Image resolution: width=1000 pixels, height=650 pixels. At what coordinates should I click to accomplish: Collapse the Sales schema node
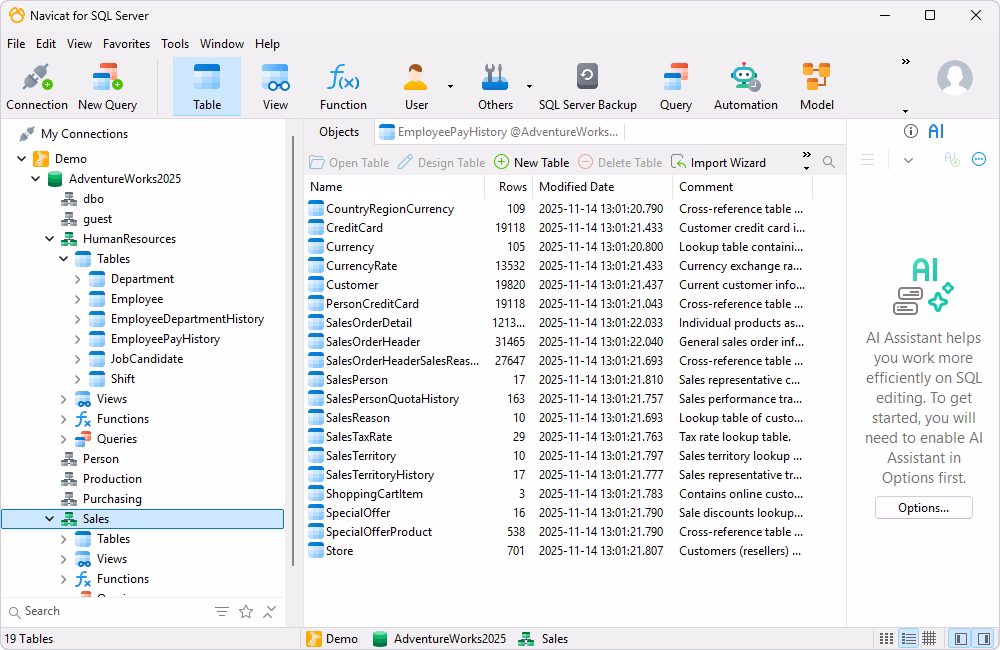pyautogui.click(x=50, y=519)
